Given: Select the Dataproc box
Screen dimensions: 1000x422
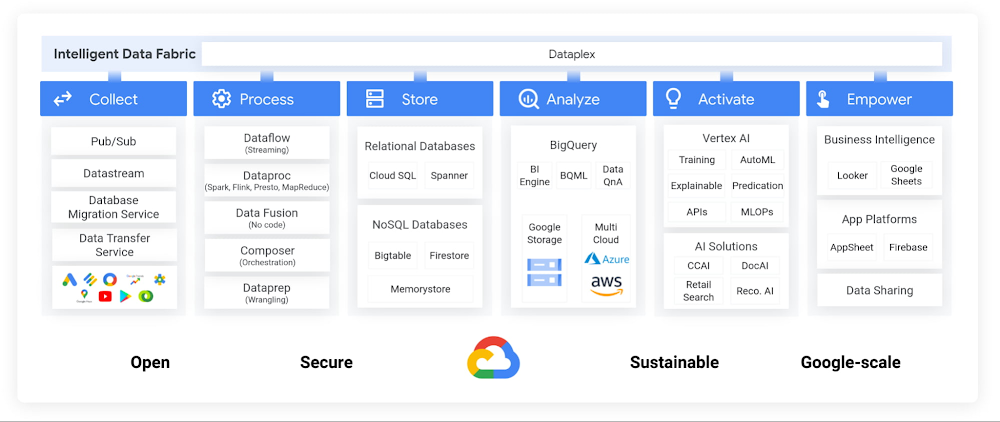Looking at the screenshot, I should pos(267,180).
